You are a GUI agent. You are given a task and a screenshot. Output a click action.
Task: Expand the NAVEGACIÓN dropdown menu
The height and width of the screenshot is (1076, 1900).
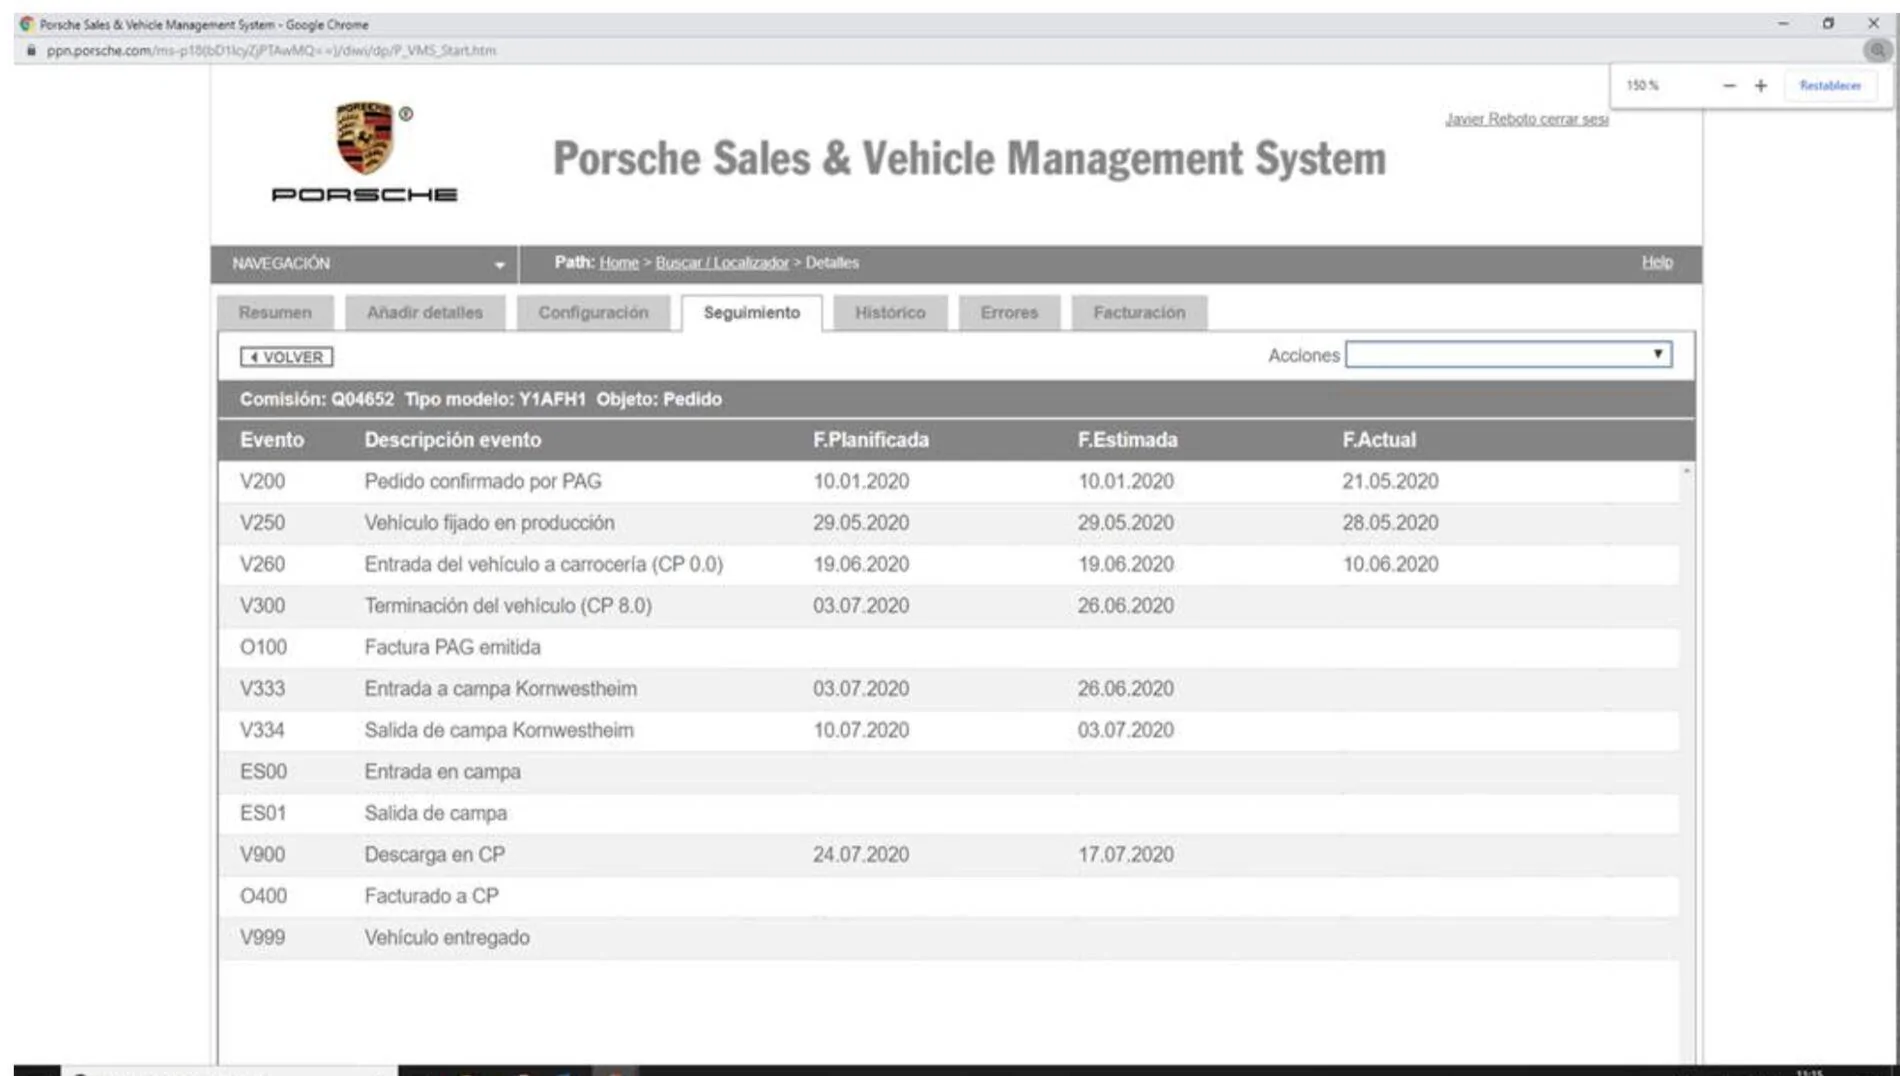tap(364, 264)
